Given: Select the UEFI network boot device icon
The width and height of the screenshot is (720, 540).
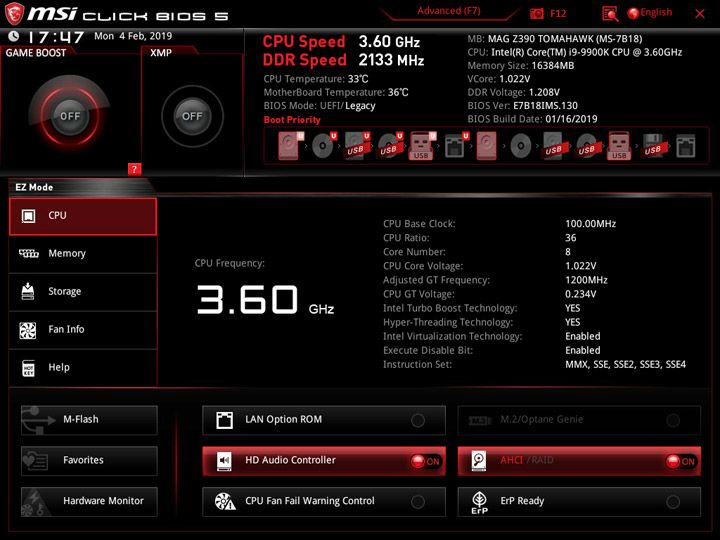Looking at the screenshot, I should tap(456, 146).
